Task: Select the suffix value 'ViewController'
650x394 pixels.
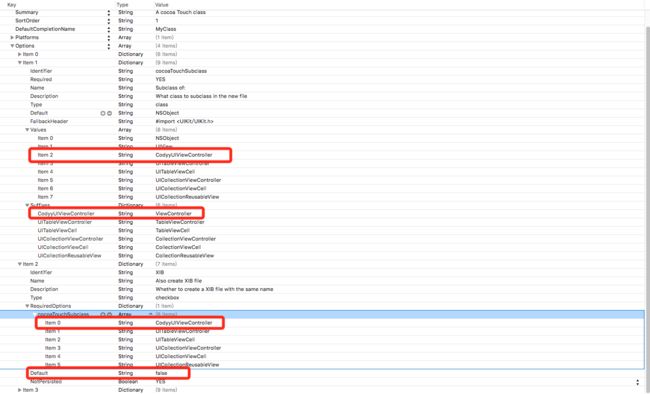Action: [173, 214]
